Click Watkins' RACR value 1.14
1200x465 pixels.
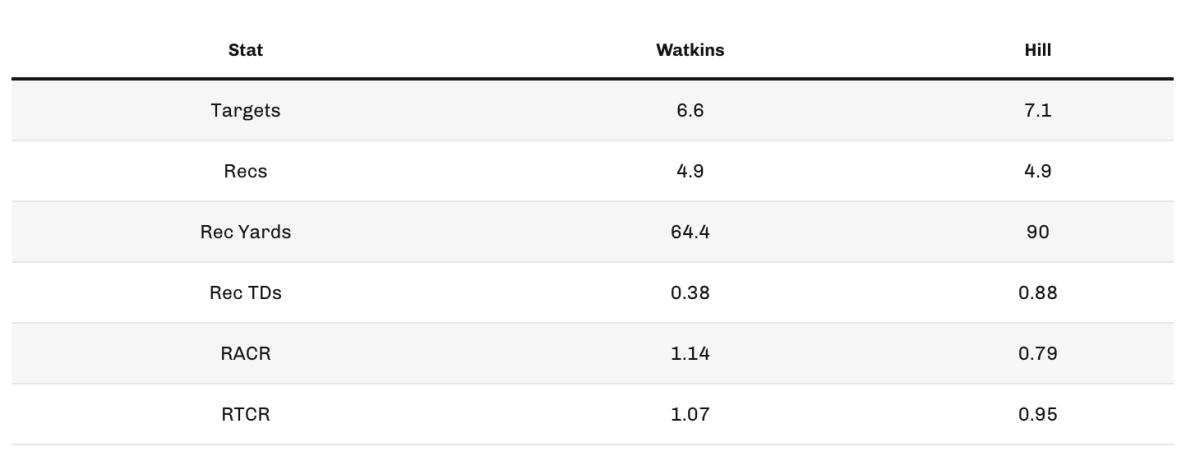click(690, 353)
